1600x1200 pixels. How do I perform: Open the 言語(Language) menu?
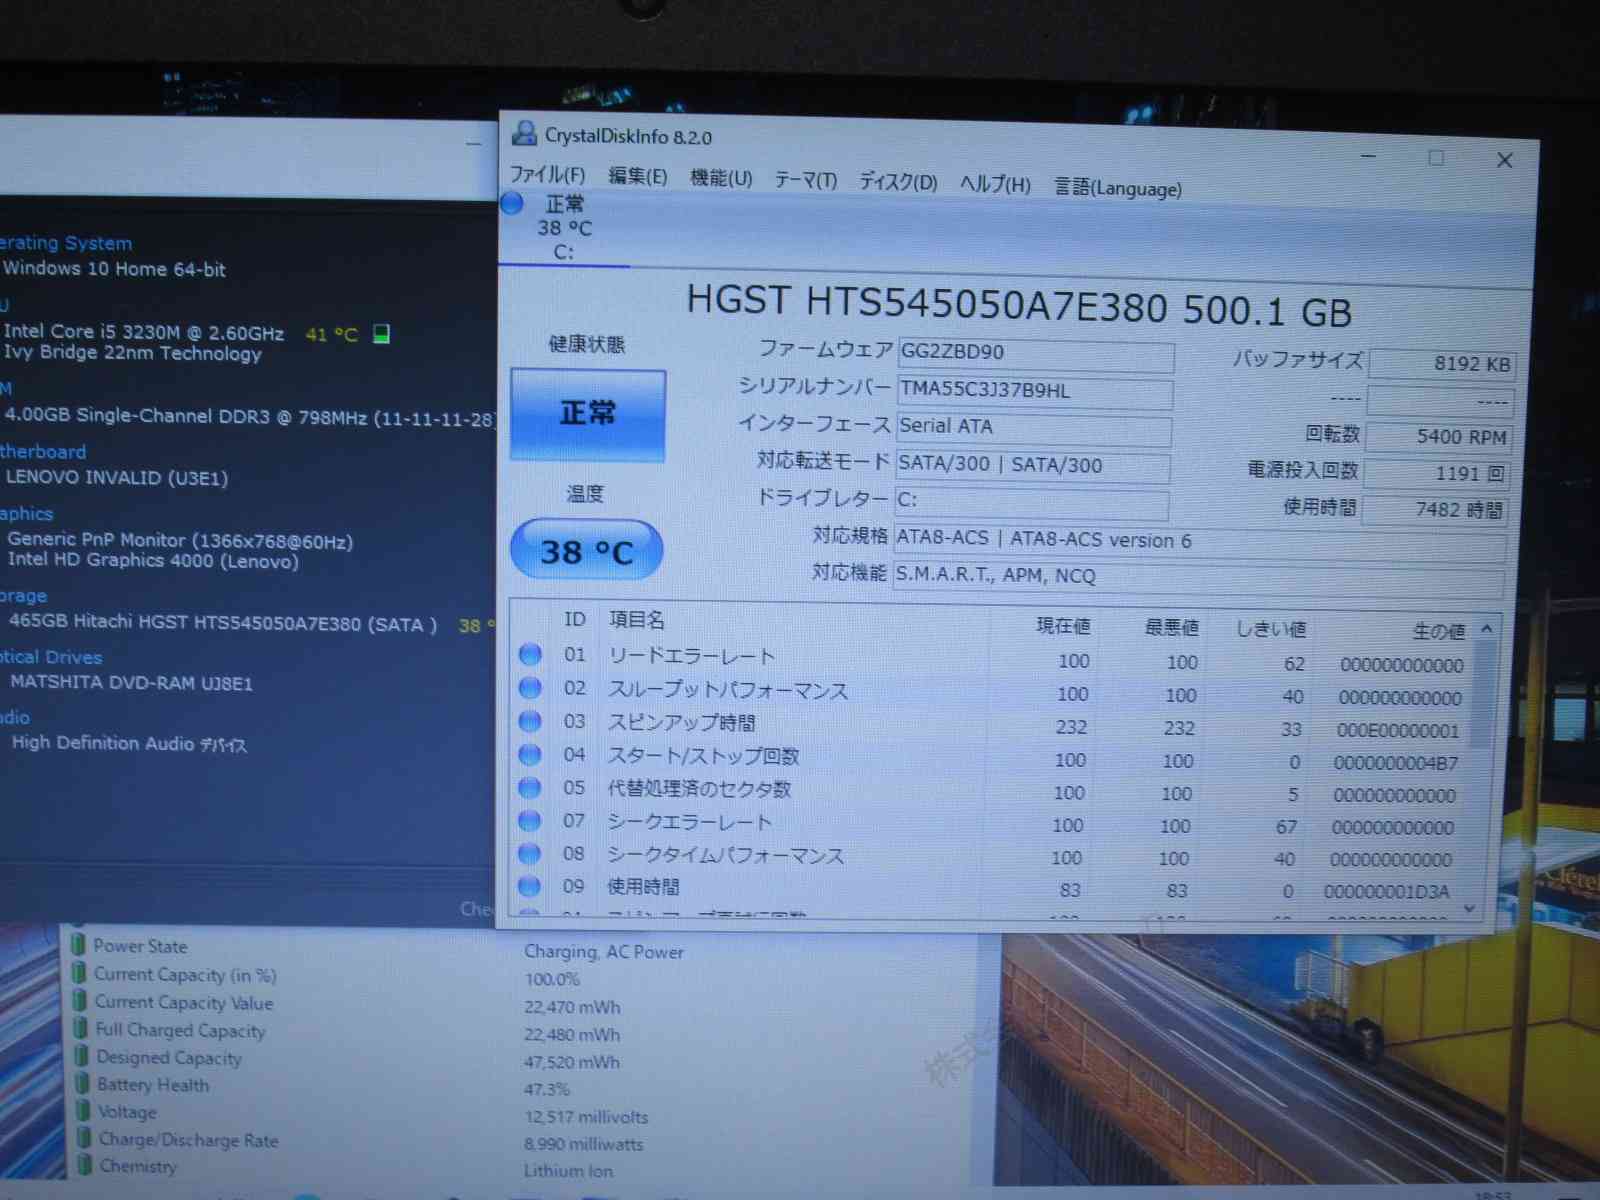point(1117,188)
